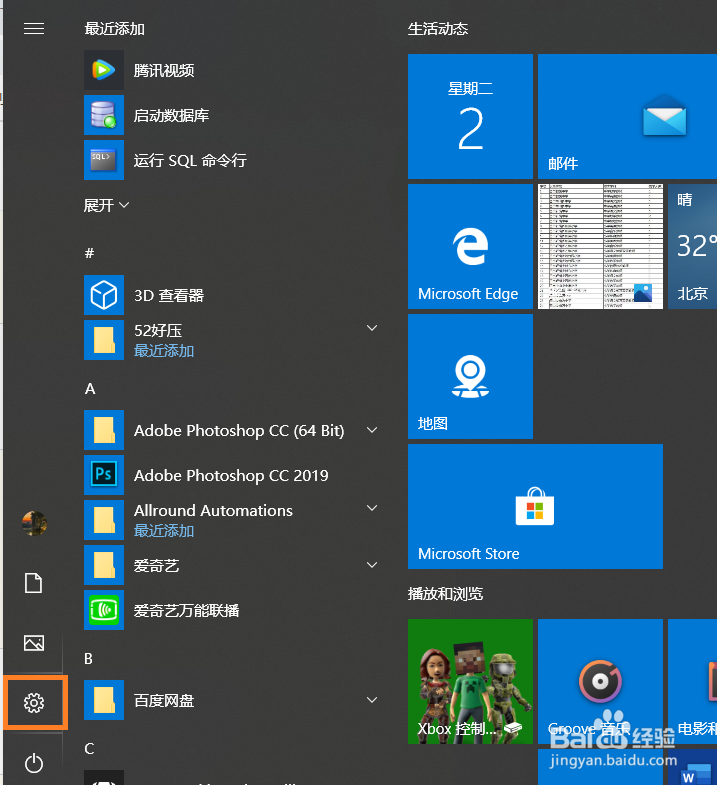Screen dimensions: 717x785
Task: Select the 爱奇艺万能联播 label
Action: (187, 611)
